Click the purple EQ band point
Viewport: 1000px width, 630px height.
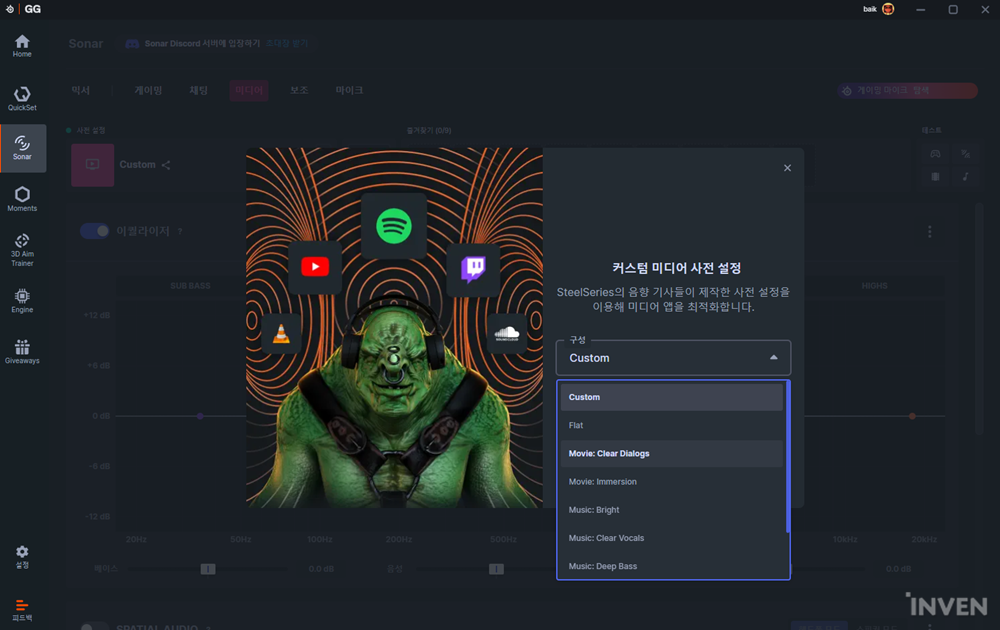click(x=200, y=416)
